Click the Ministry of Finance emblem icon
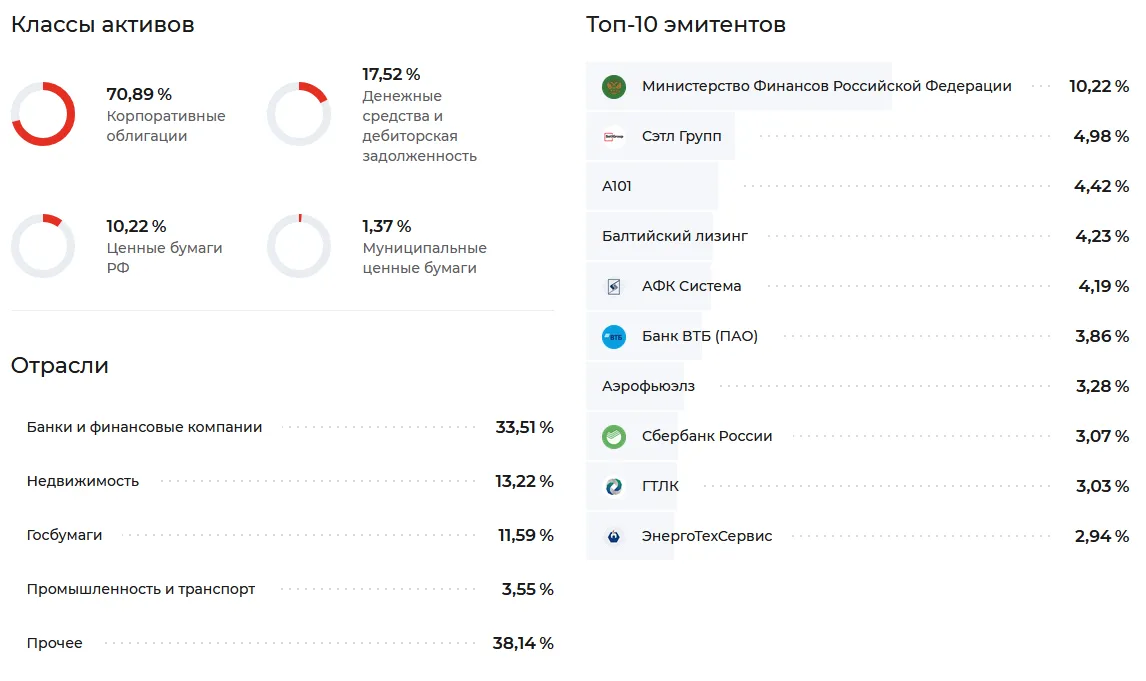This screenshot has width=1146, height=681. (x=614, y=87)
